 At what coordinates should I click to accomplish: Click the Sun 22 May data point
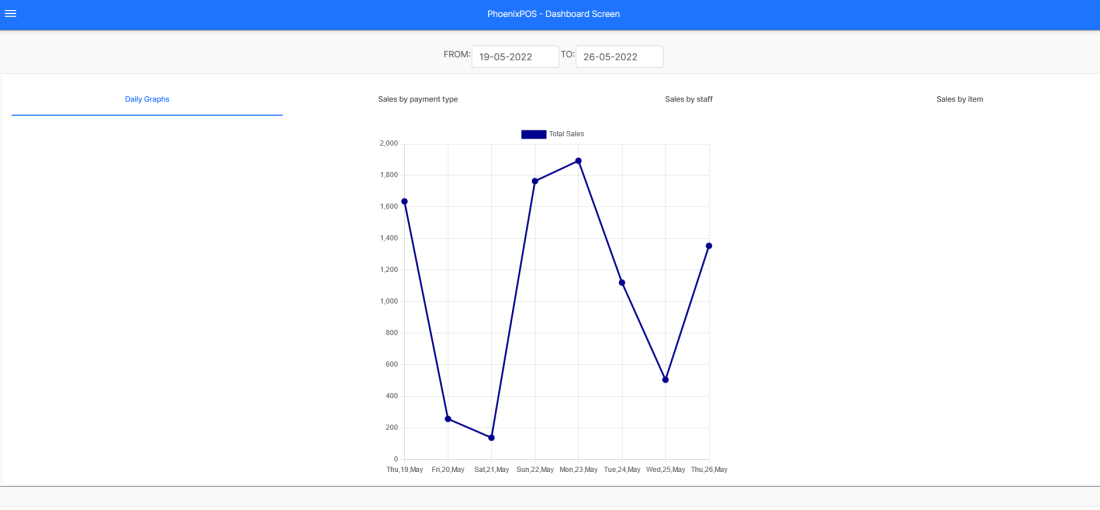point(535,181)
